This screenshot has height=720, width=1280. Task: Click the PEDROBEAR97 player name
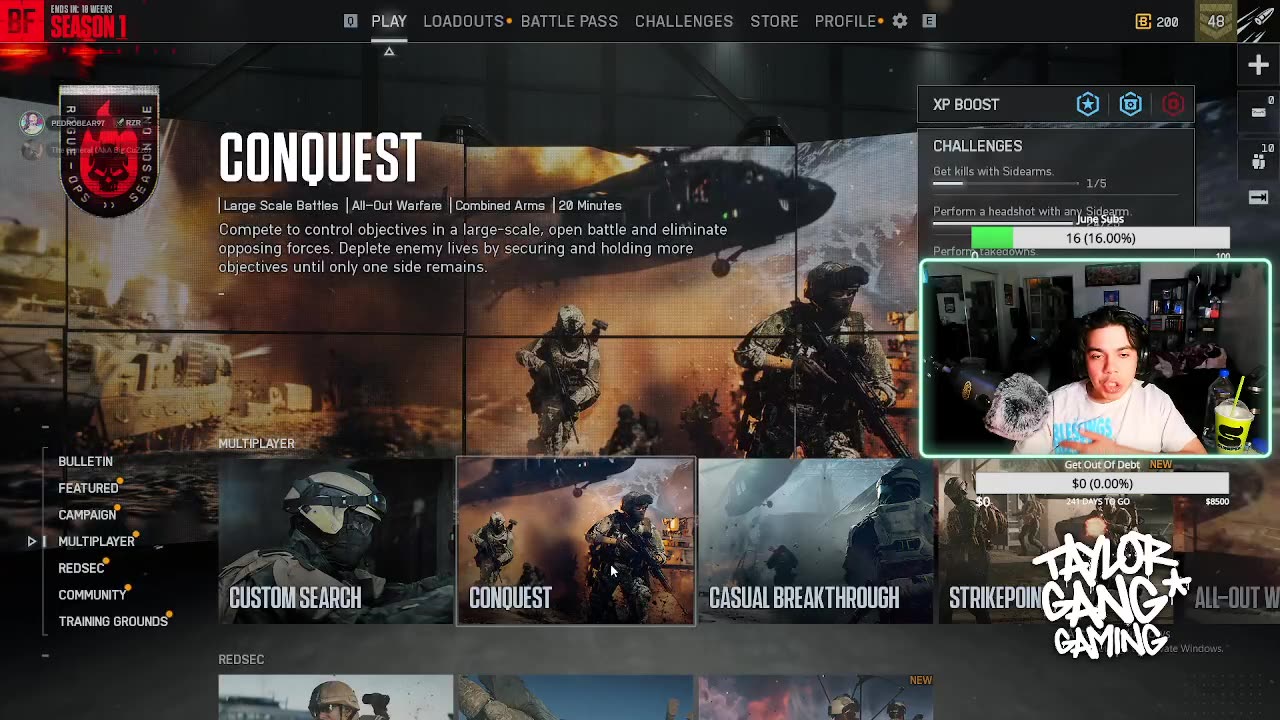pyautogui.click(x=77, y=123)
